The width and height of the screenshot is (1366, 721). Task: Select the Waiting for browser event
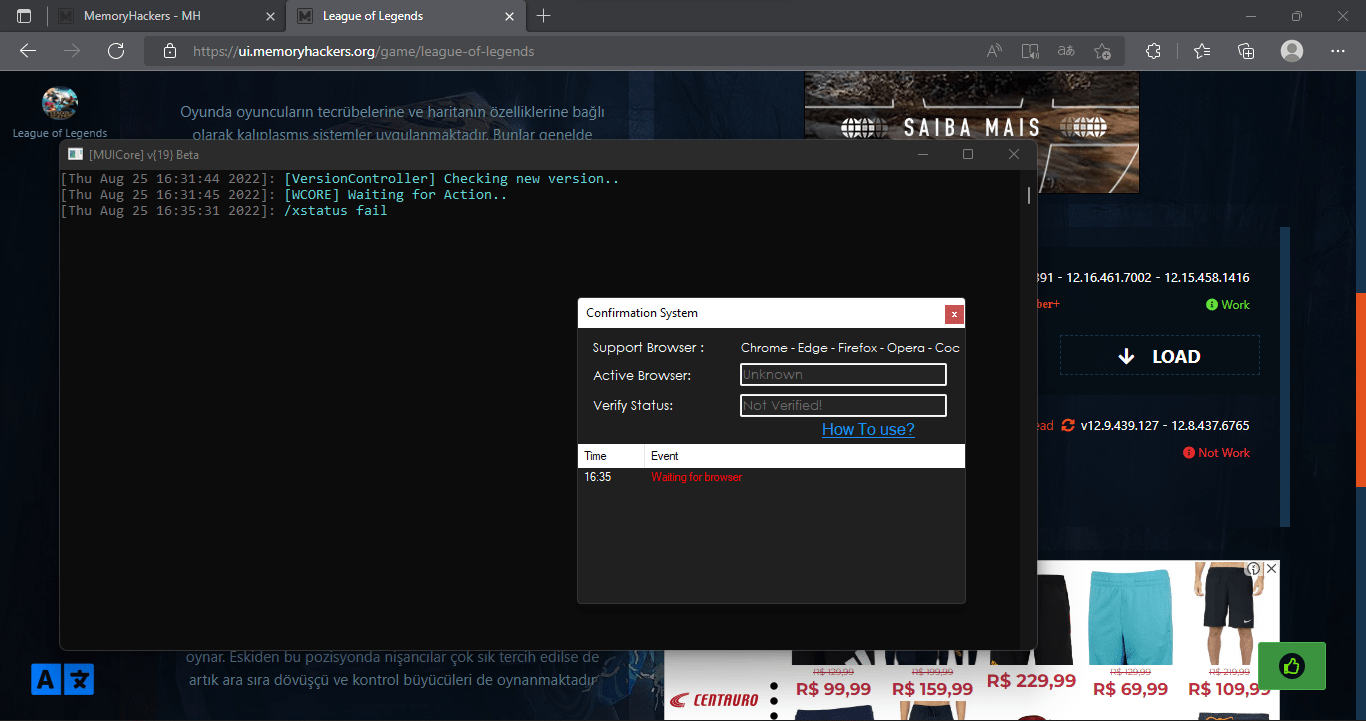tap(697, 477)
